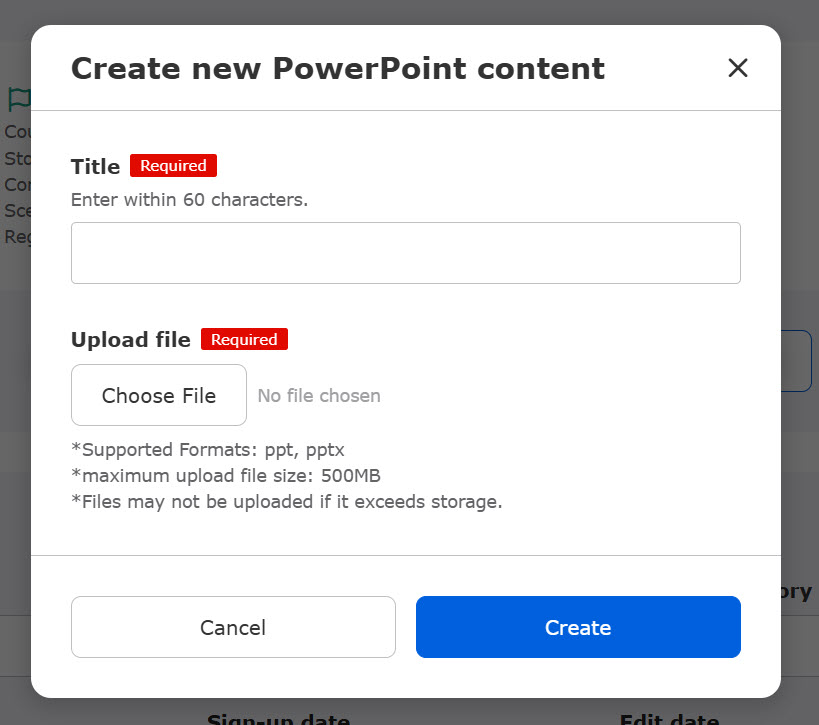Click the 'No file chosen' label
The image size is (819, 725).
click(319, 396)
